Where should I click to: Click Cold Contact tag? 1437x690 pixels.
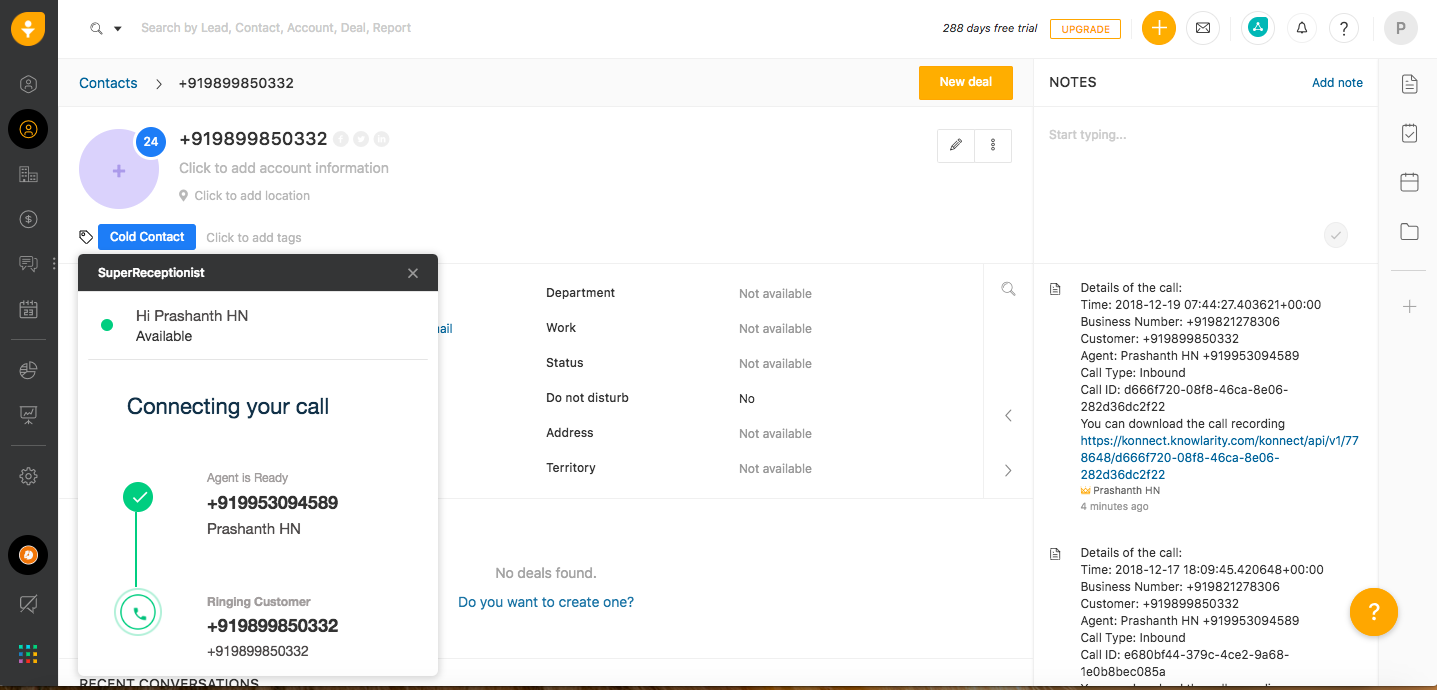click(147, 237)
